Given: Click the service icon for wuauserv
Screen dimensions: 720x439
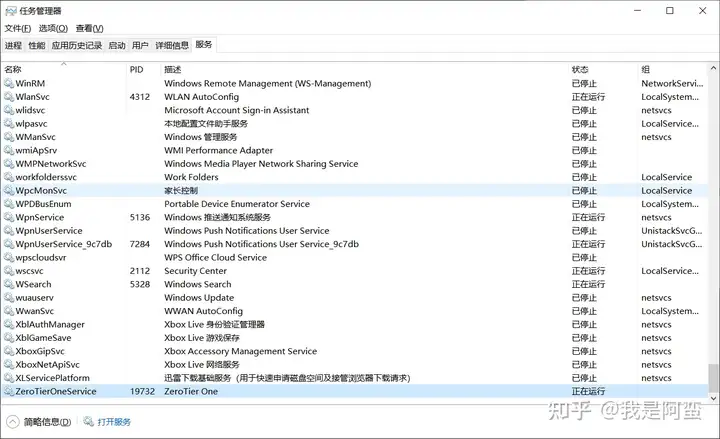Looking at the screenshot, I should pyautogui.click(x=9, y=298).
